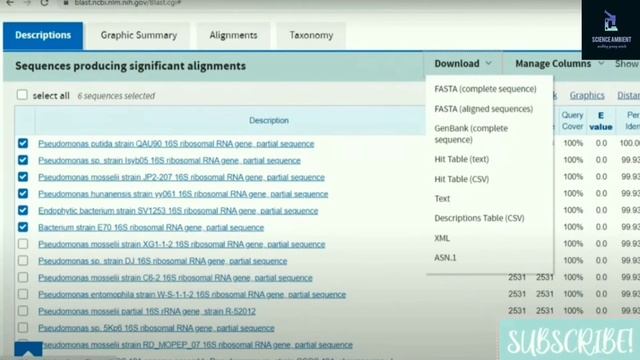
Task: Click the Science Ambient channel logo
Action: 611,29
